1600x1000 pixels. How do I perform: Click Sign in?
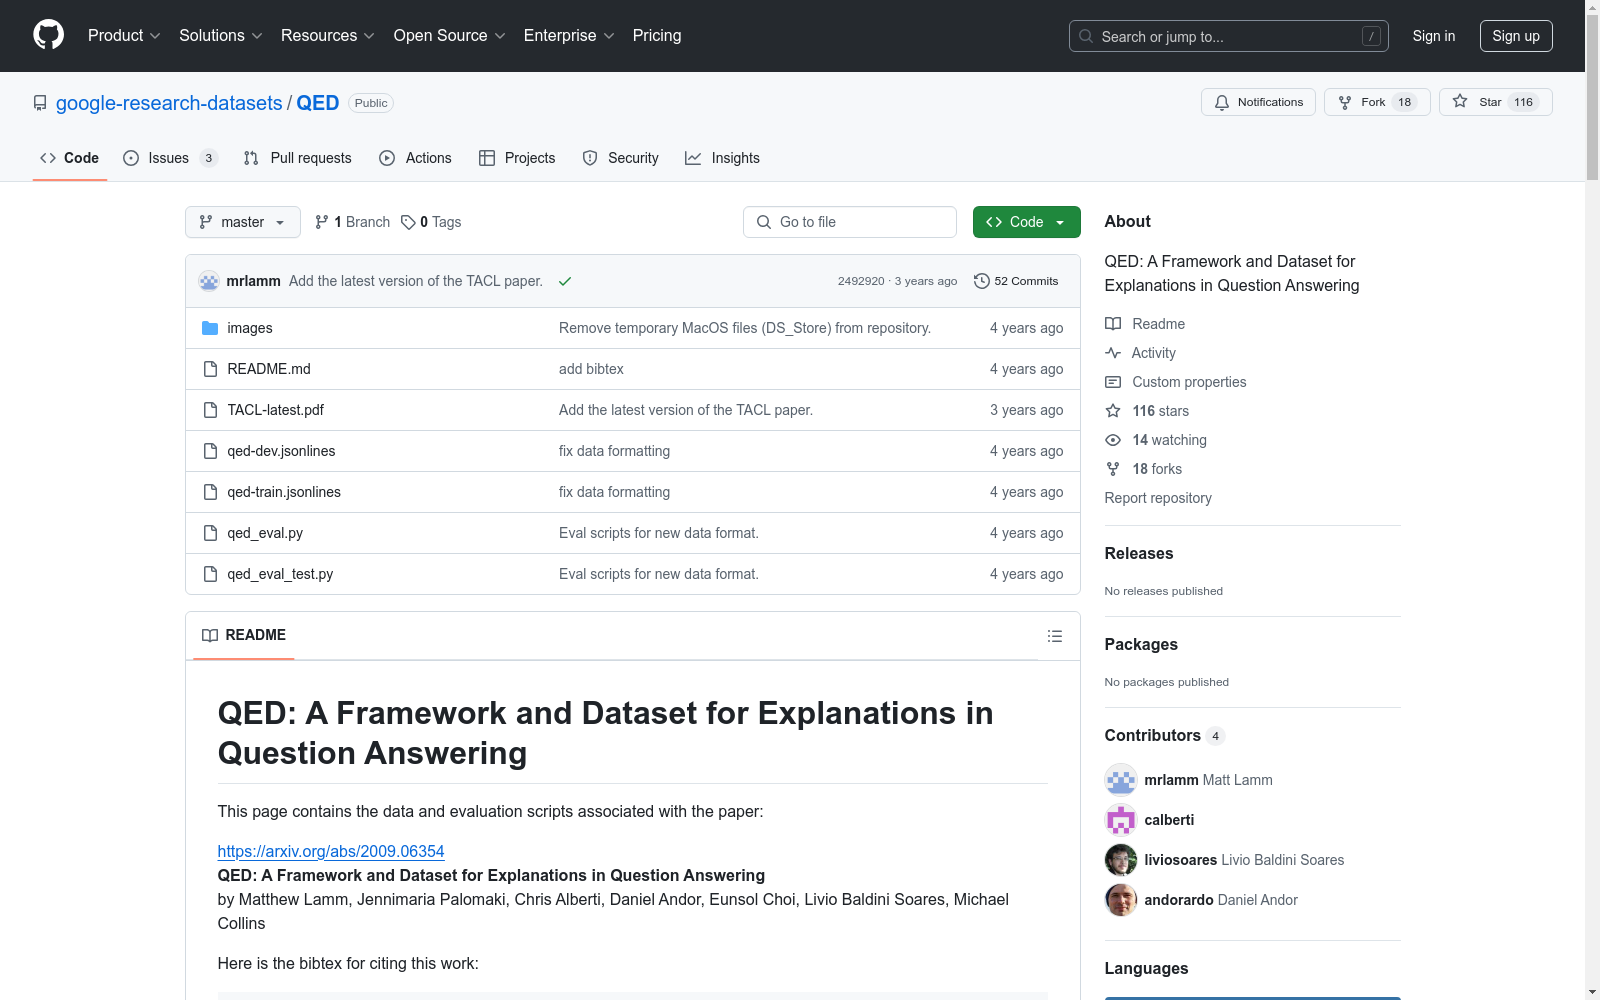(x=1434, y=36)
